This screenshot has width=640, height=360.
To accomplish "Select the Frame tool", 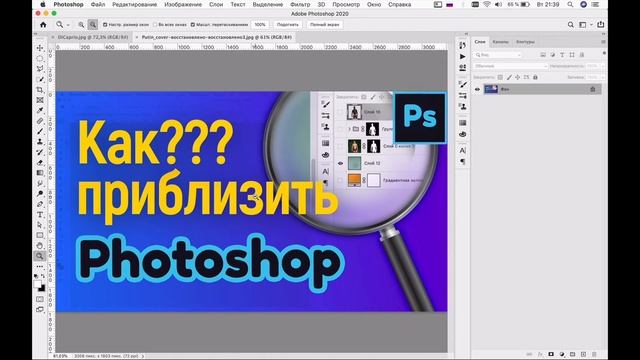I will pos(40,100).
